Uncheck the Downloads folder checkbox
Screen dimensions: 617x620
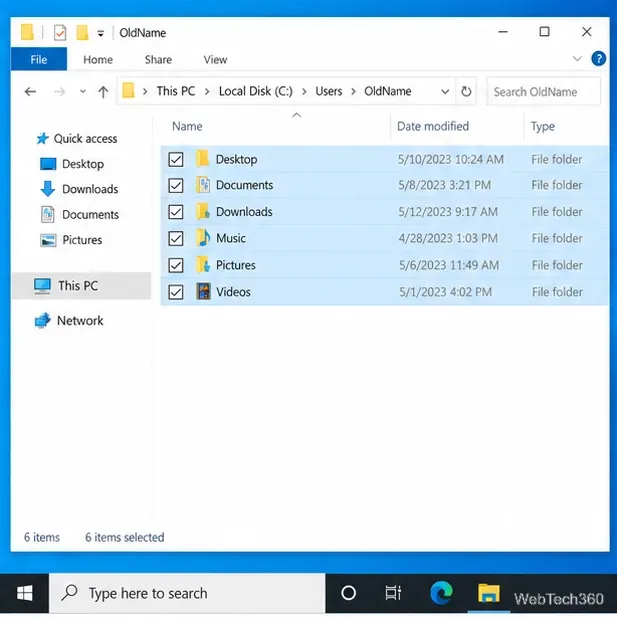pyautogui.click(x=176, y=212)
